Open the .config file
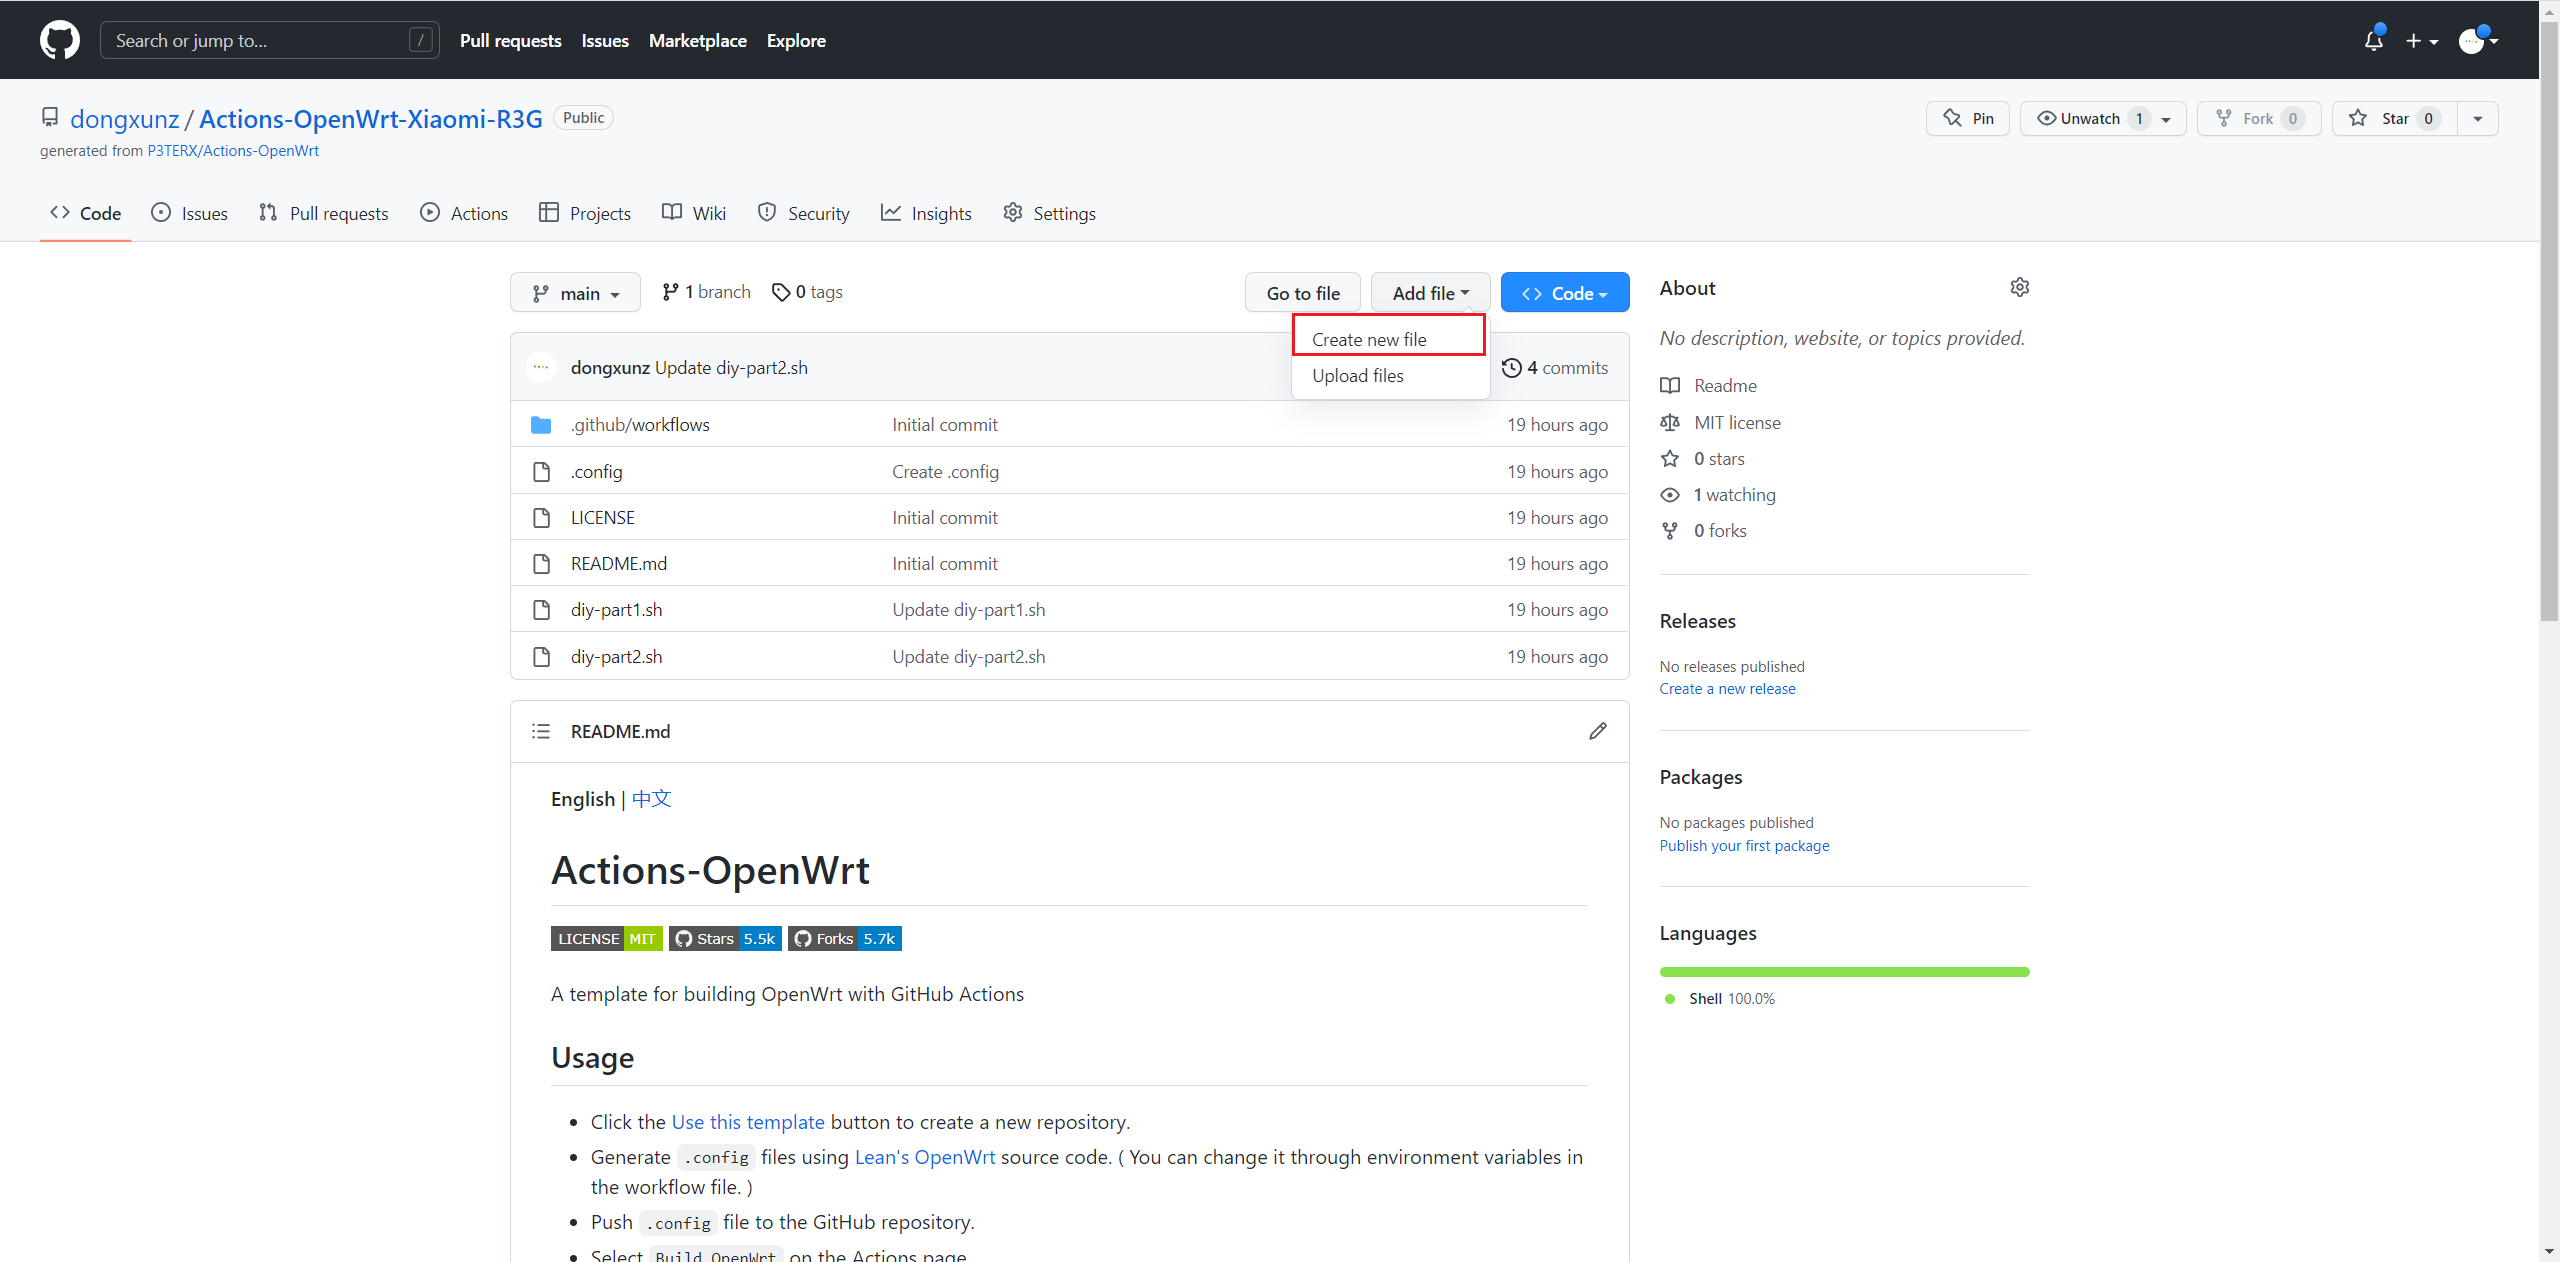The height and width of the screenshot is (1262, 2560). pyautogui.click(x=596, y=472)
